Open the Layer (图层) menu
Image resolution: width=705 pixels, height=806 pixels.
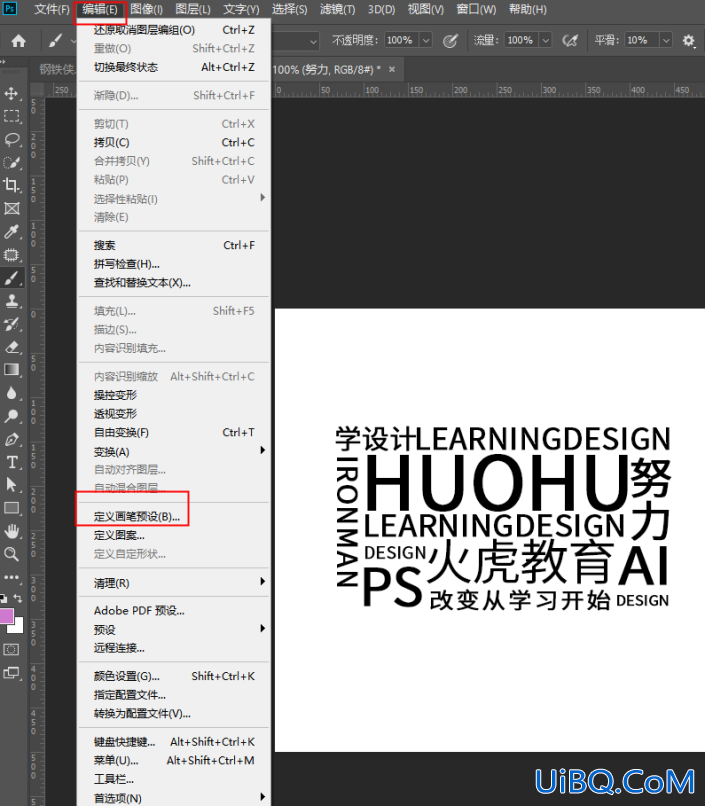point(193,9)
